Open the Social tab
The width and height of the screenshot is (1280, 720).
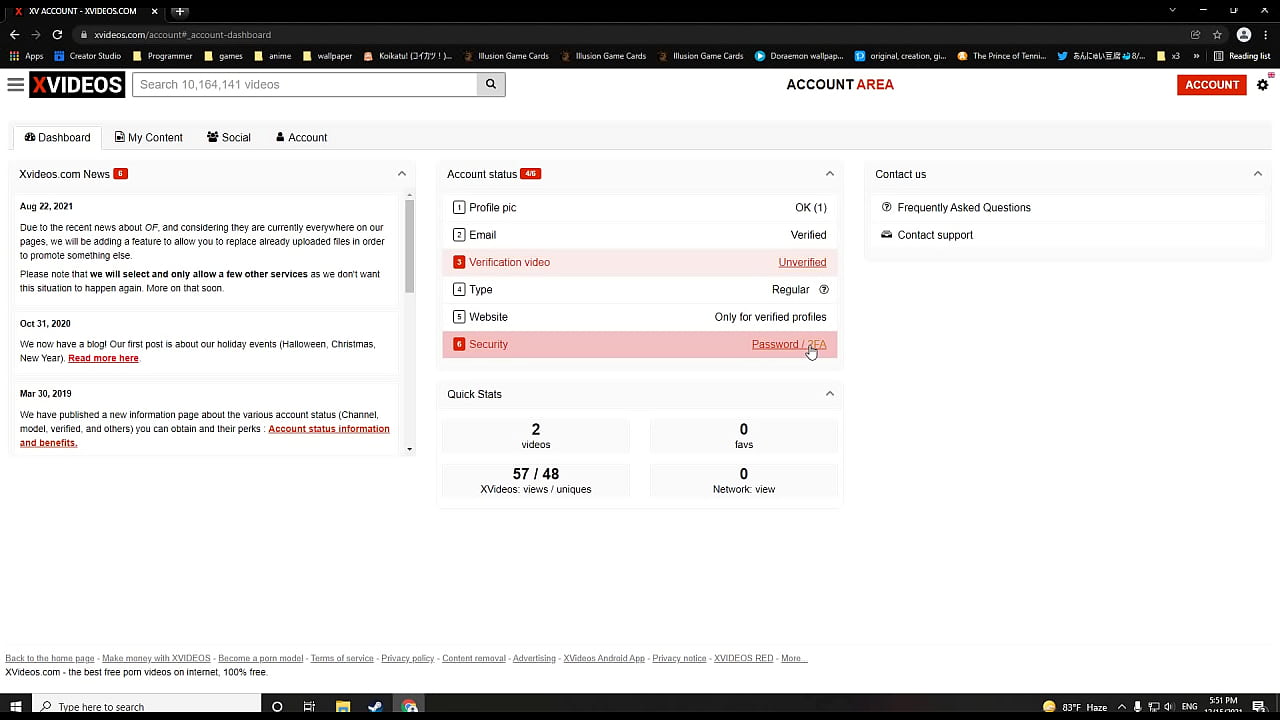[229, 138]
